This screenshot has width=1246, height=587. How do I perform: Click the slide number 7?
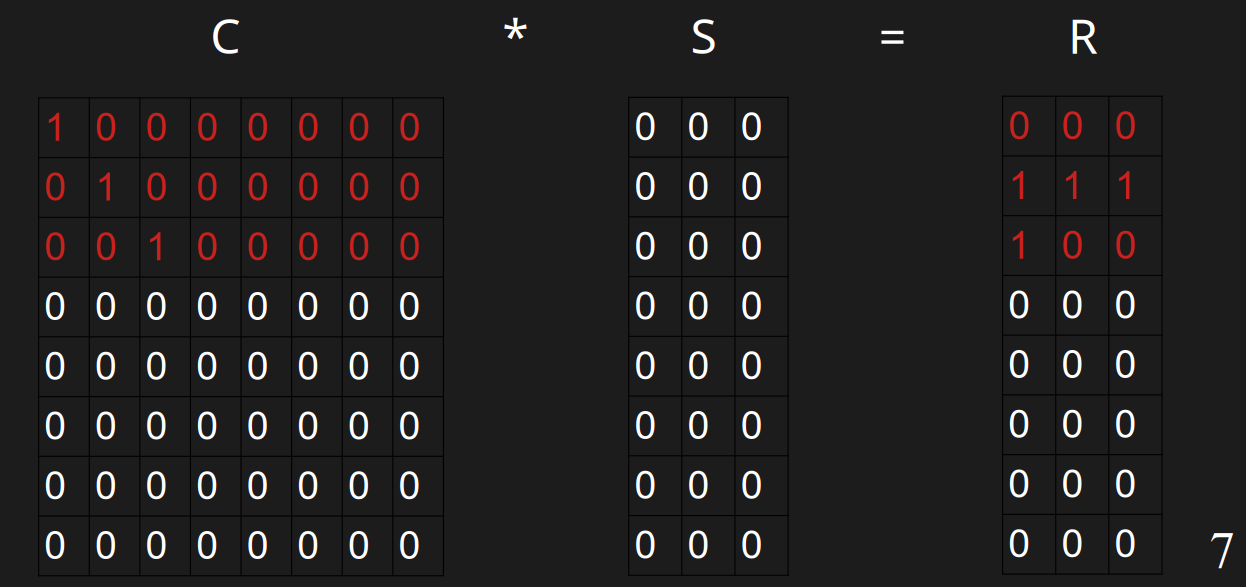(1221, 551)
